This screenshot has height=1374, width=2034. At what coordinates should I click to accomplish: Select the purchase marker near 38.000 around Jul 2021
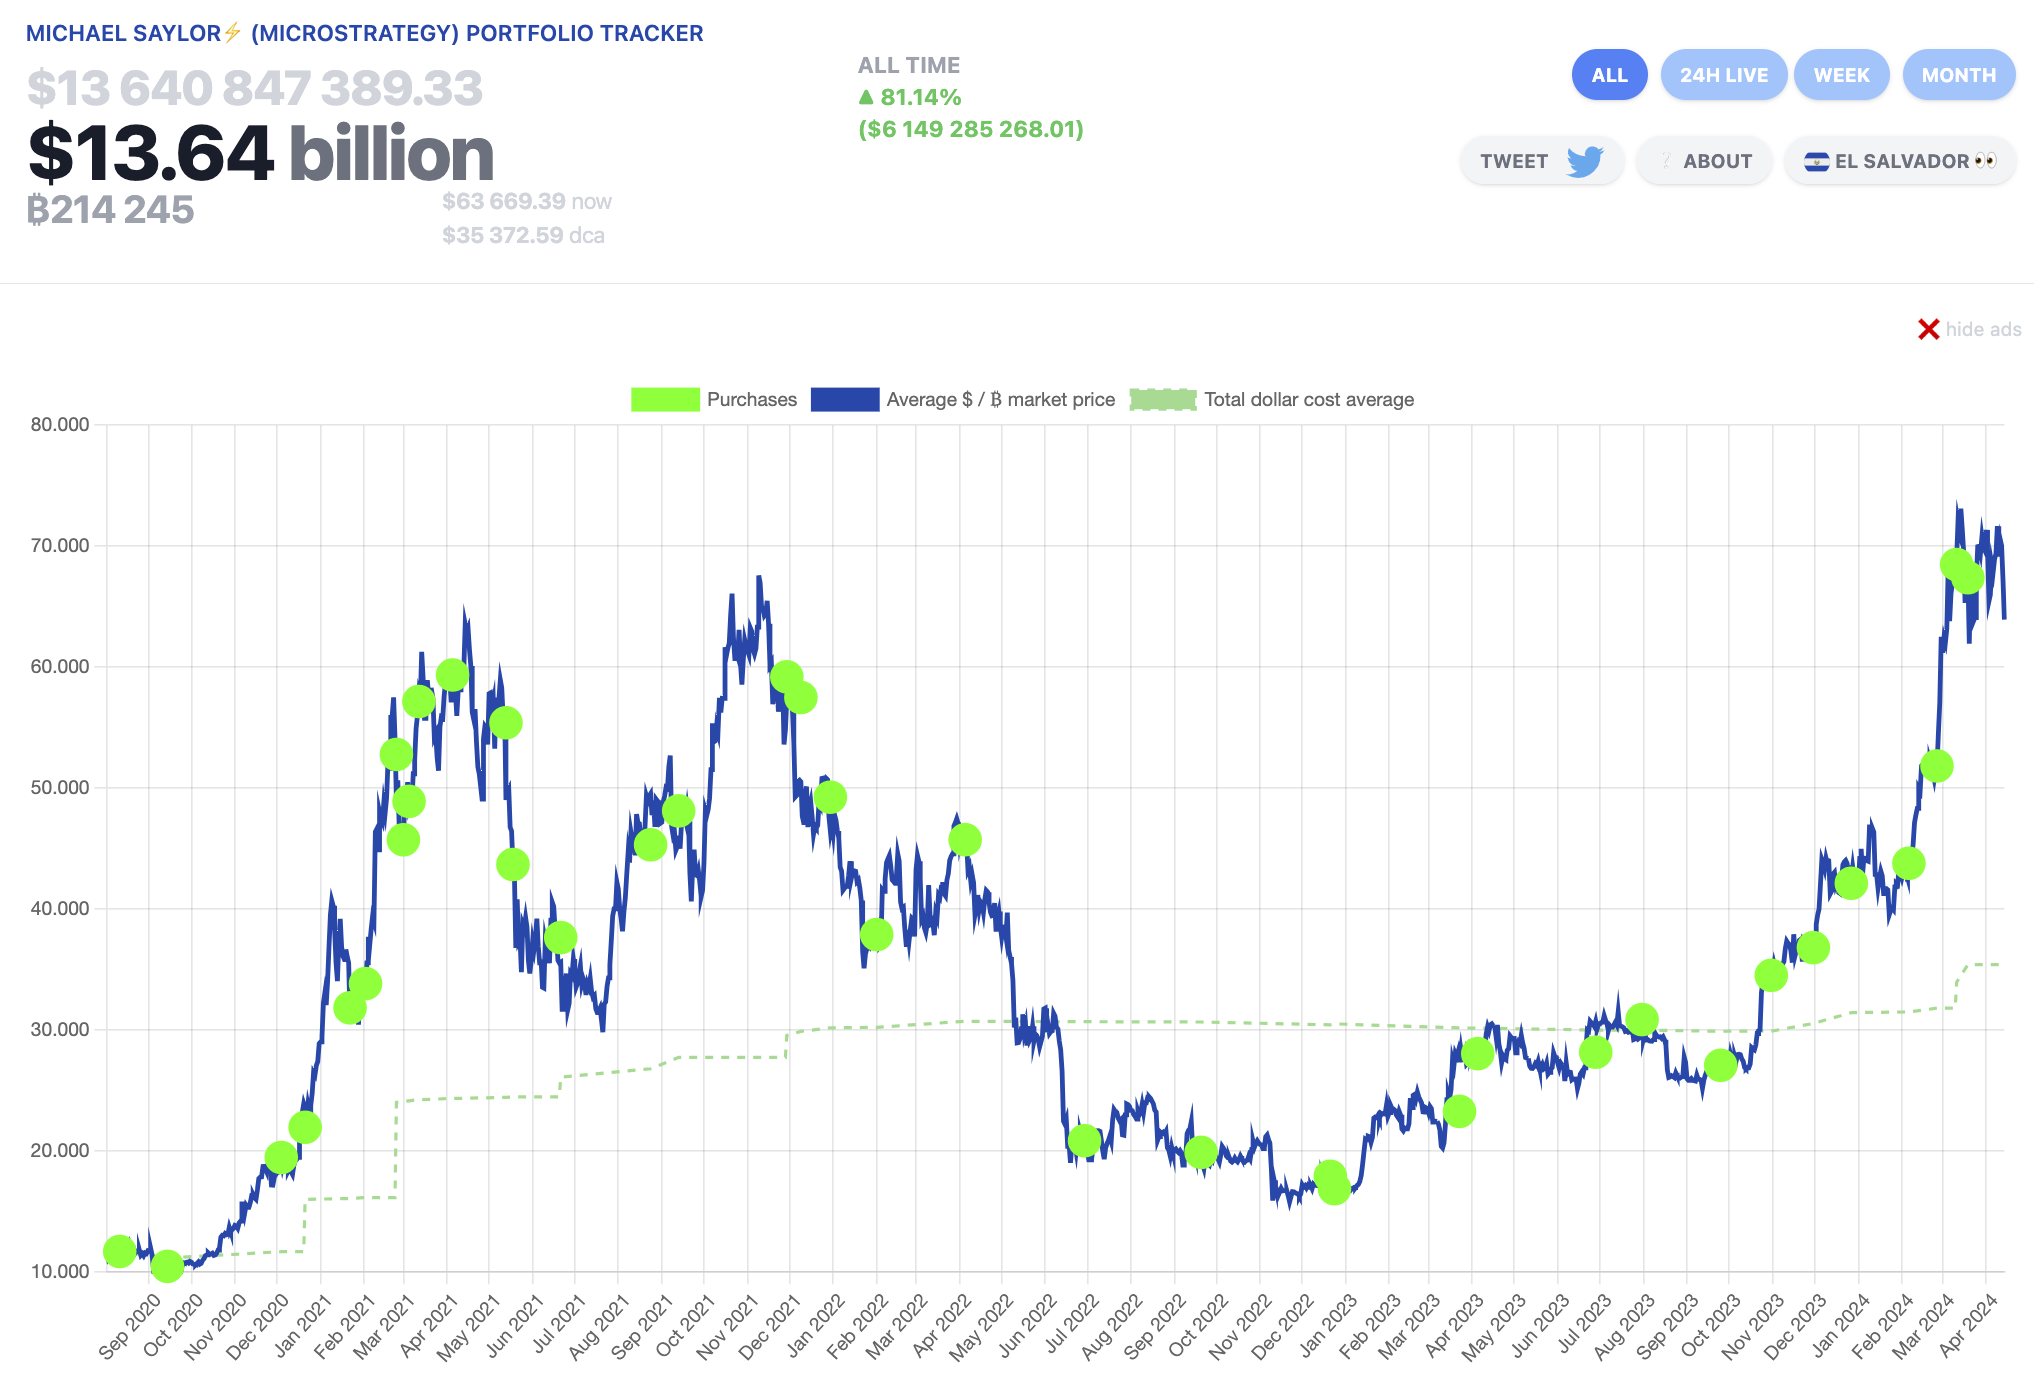tap(560, 937)
